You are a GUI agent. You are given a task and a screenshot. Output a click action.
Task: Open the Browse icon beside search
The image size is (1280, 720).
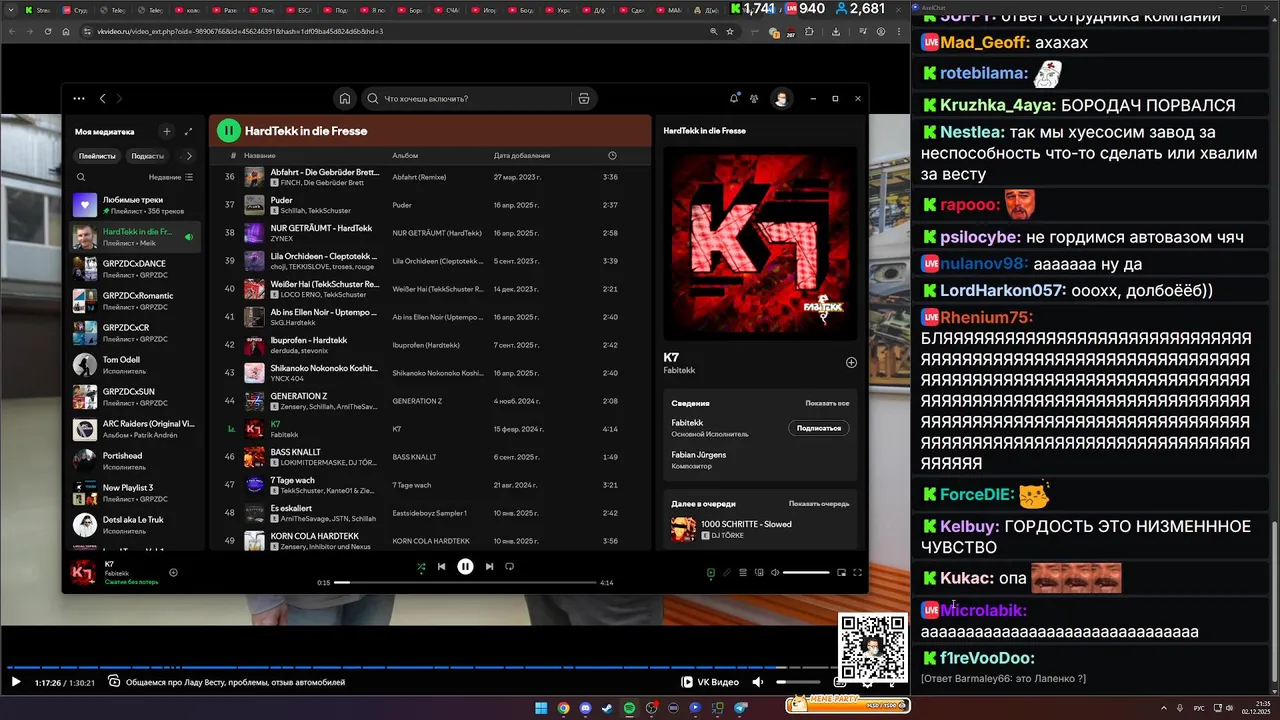(x=583, y=99)
